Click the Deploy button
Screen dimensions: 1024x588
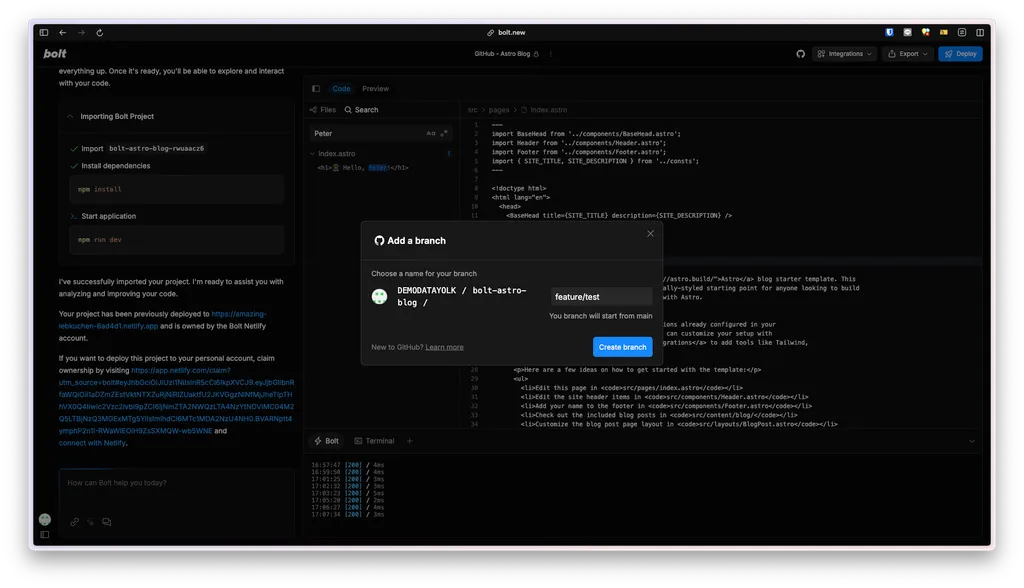960,54
